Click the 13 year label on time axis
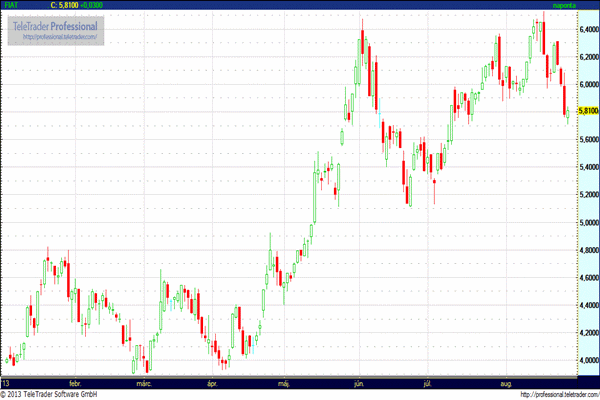The width and height of the screenshot is (600, 400). (x=7, y=382)
